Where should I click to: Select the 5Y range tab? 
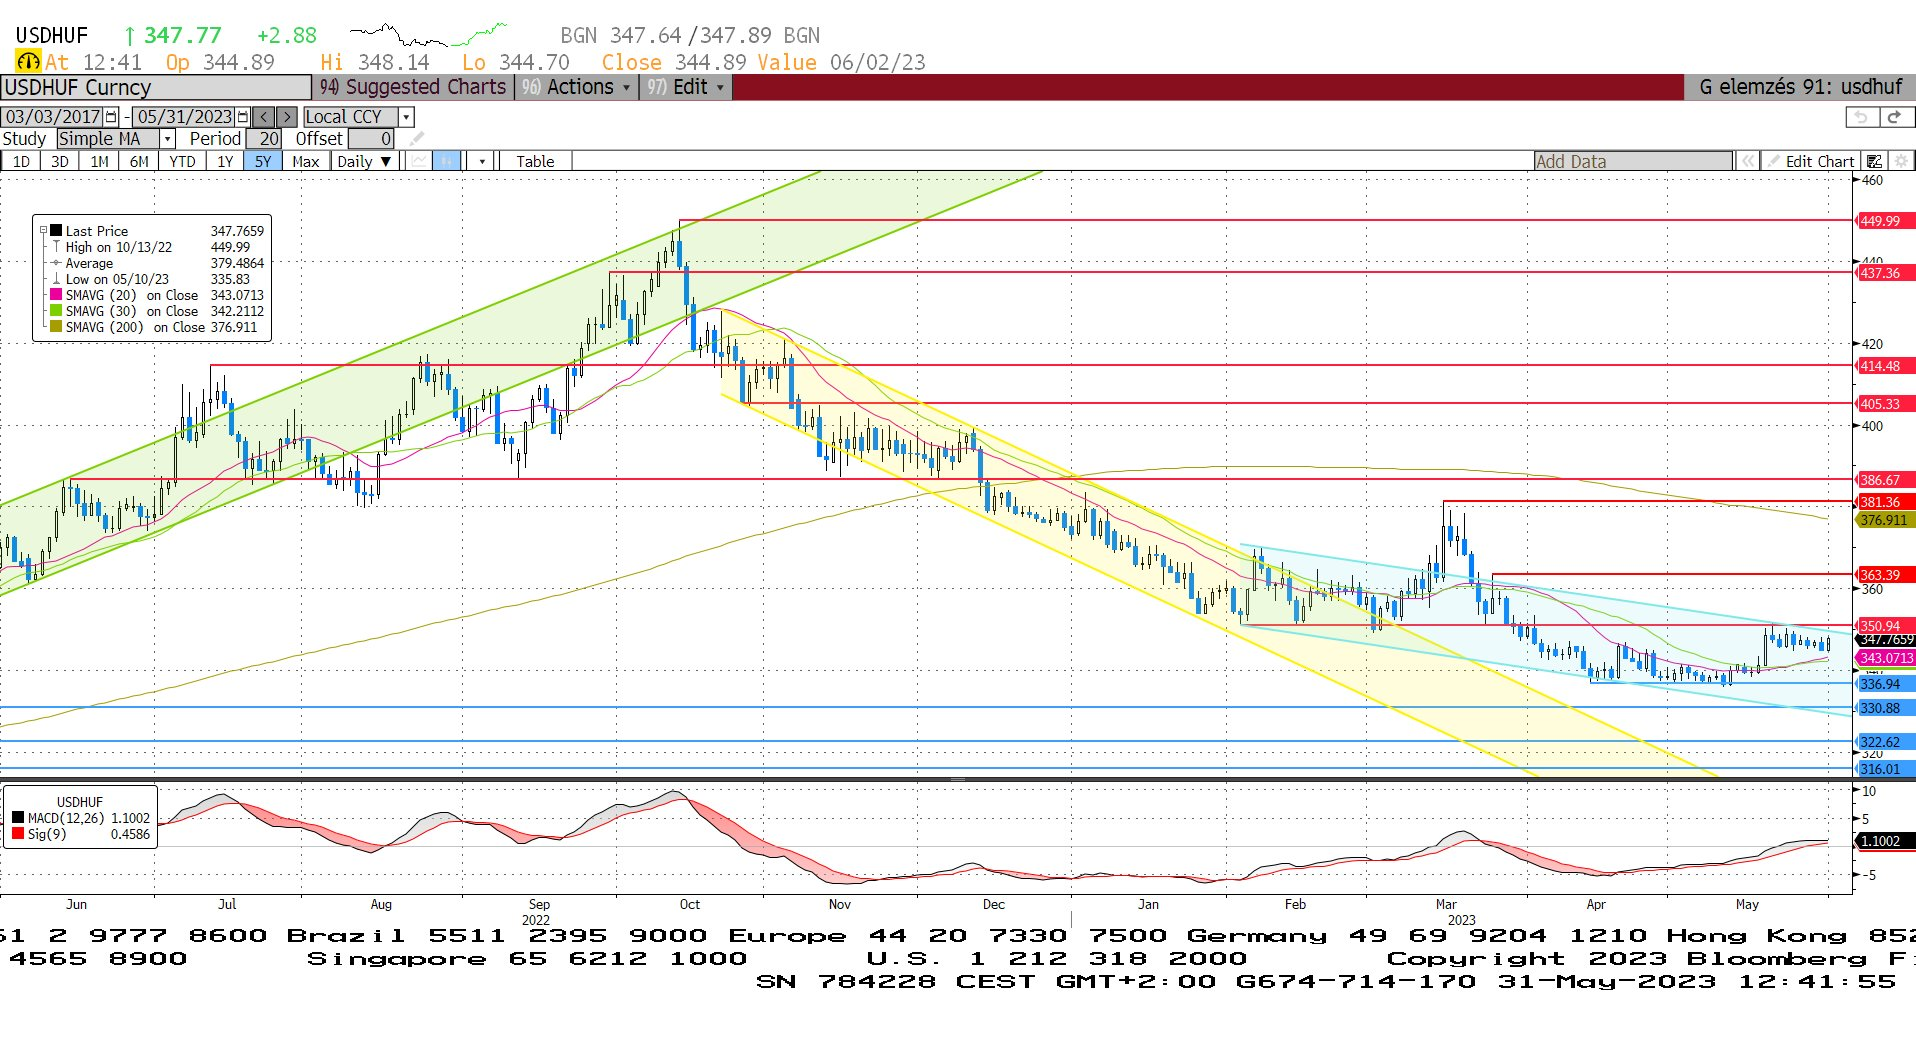pyautogui.click(x=263, y=161)
